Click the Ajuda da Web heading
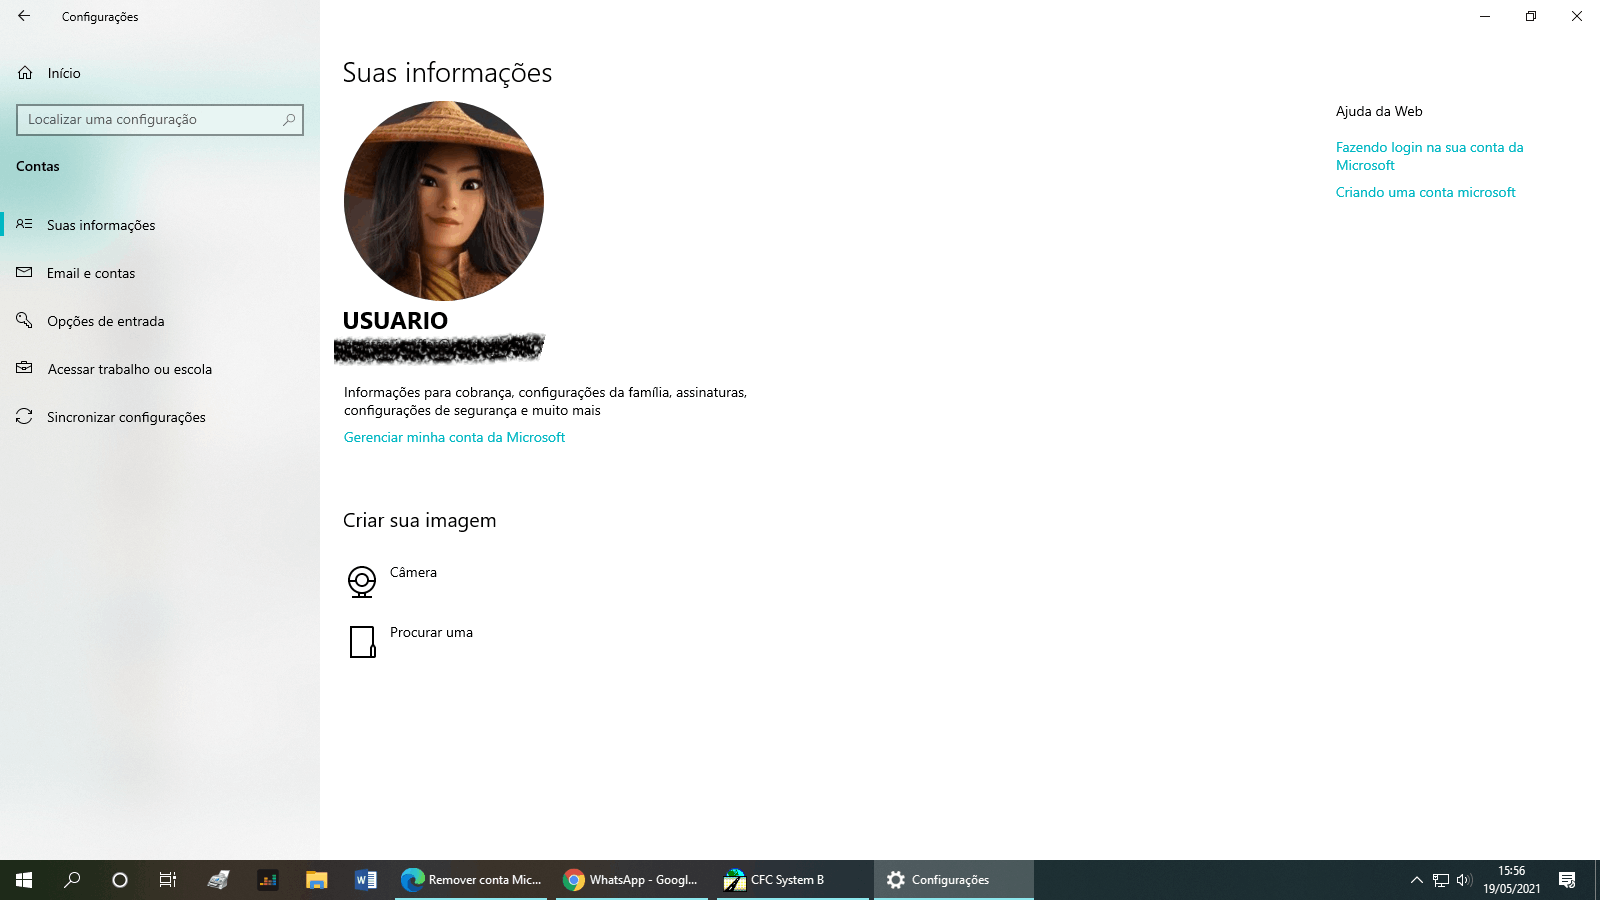 pos(1379,111)
